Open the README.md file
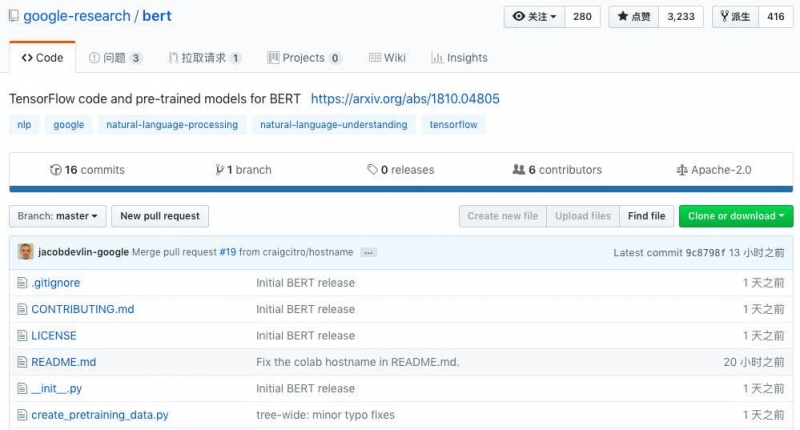This screenshot has width=800, height=430. pos(64,362)
